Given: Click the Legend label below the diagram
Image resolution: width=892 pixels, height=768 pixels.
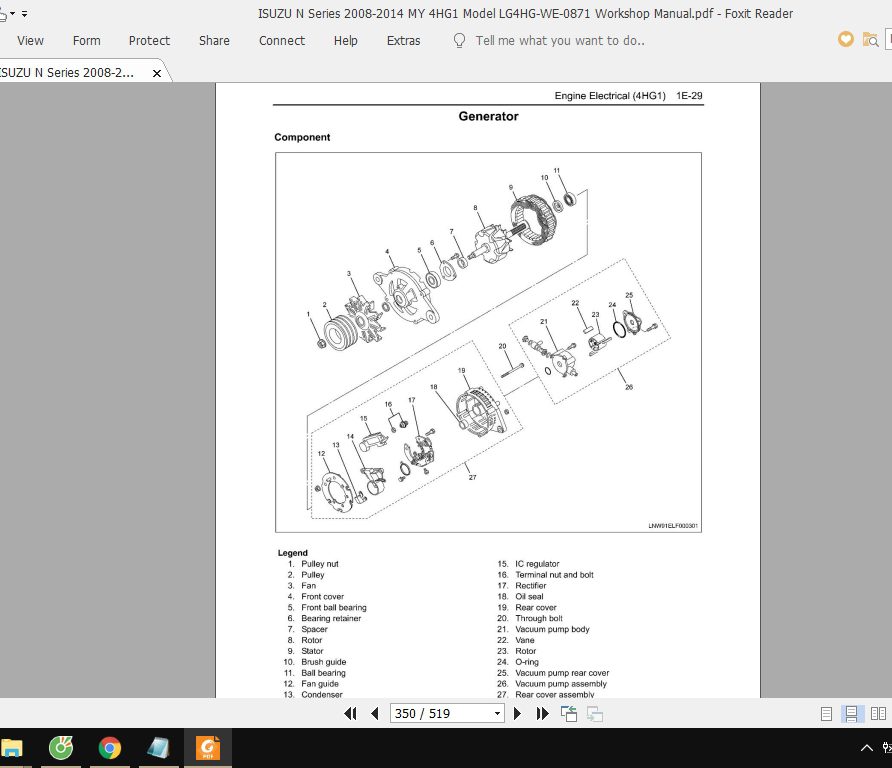Looking at the screenshot, I should coord(292,552).
